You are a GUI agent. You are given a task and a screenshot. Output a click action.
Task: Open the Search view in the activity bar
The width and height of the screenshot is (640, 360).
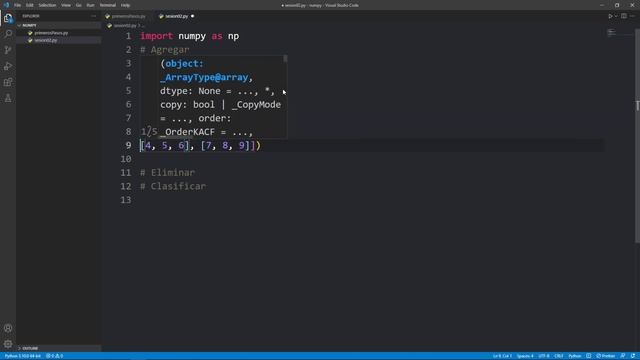pos(8,33)
